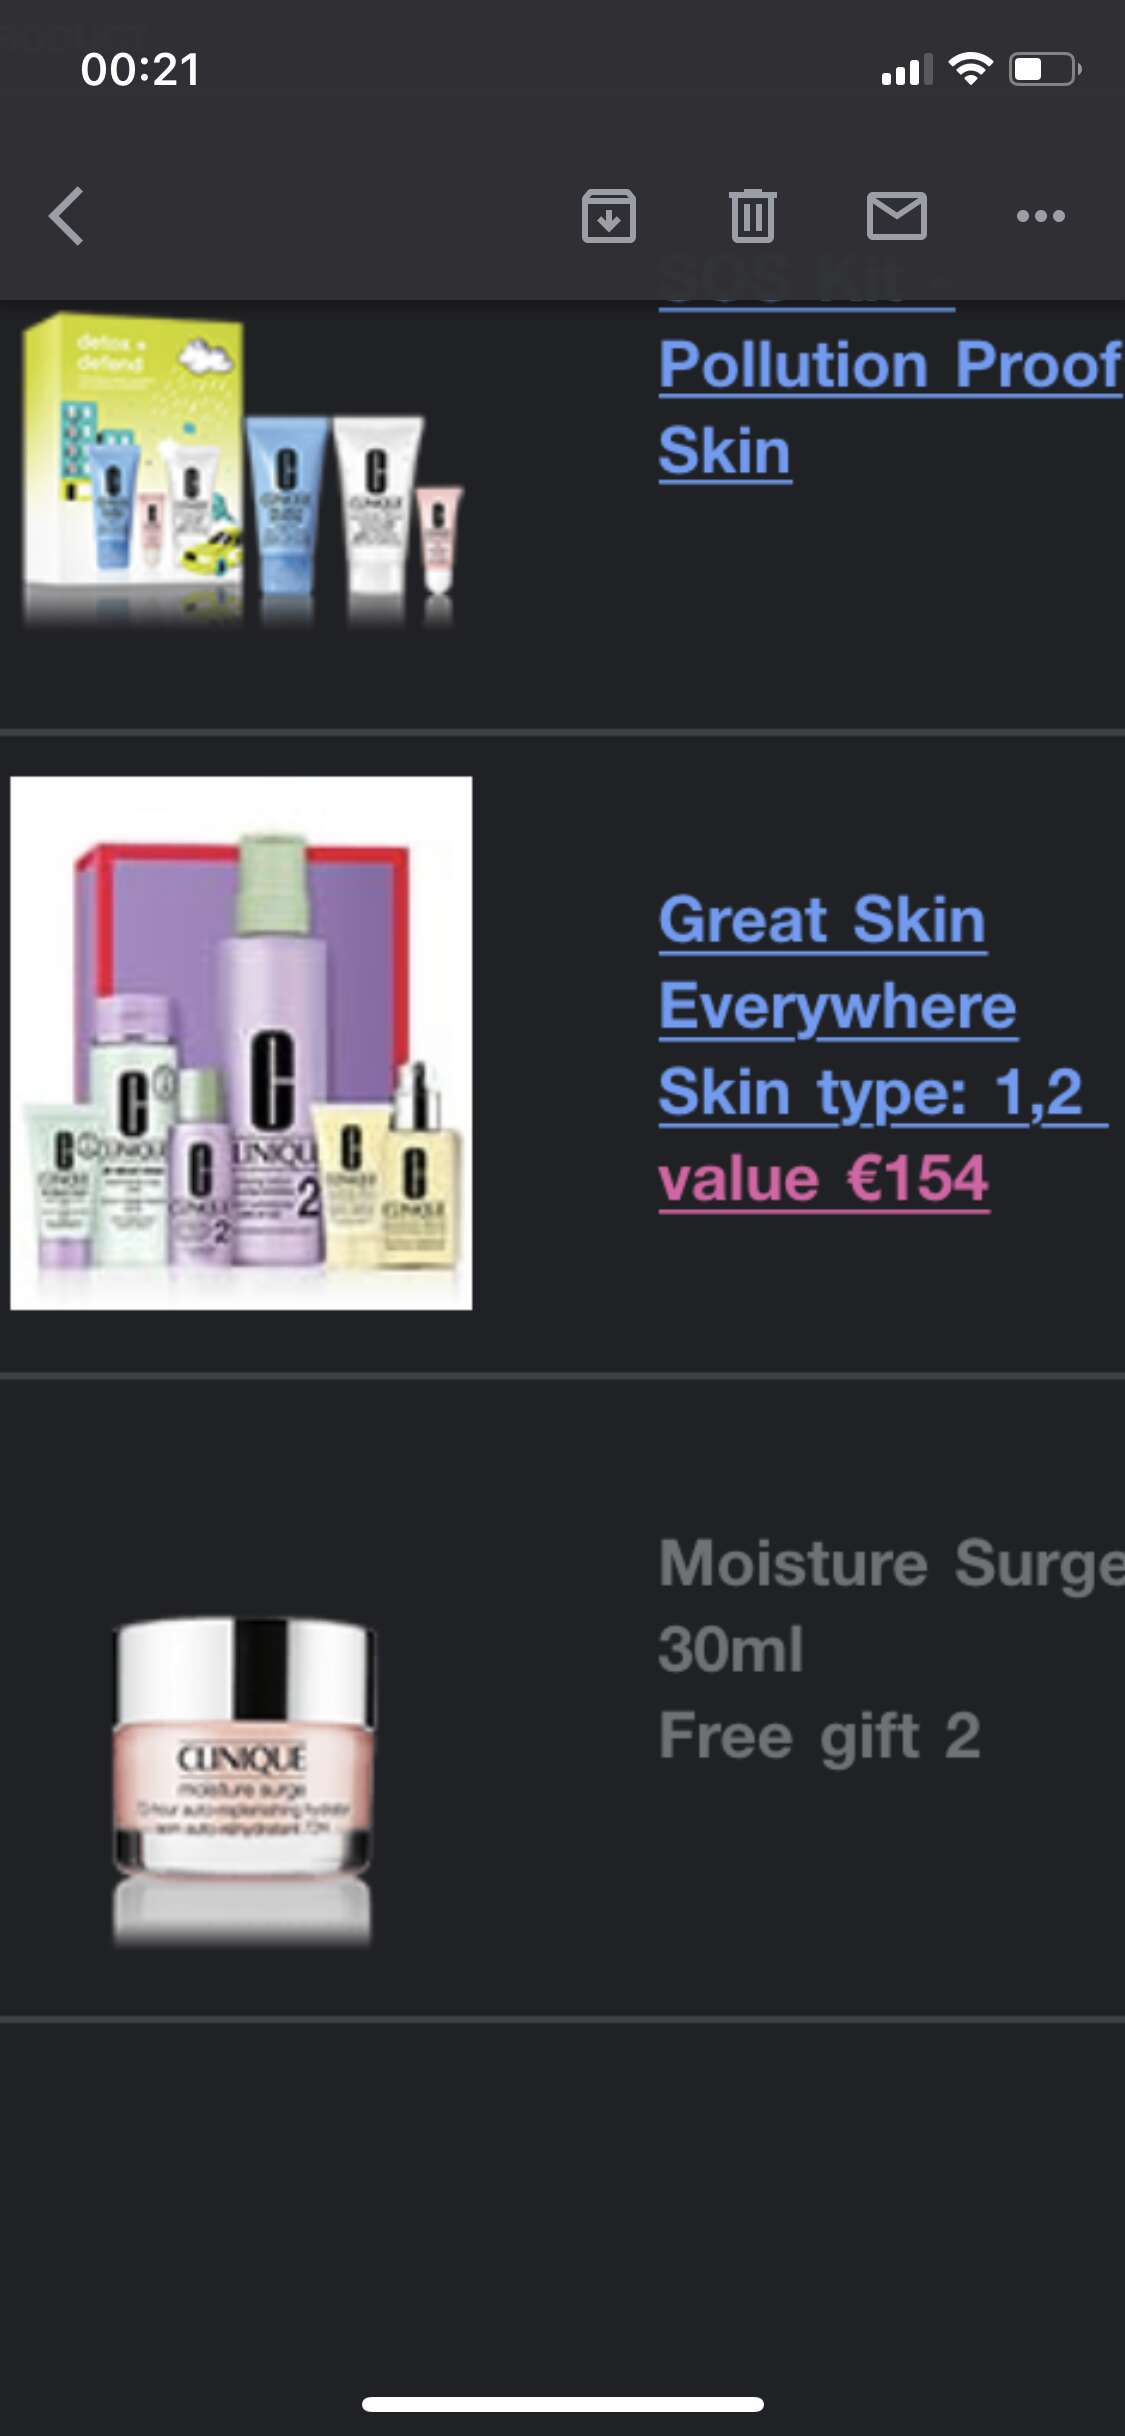Open the three-dot more options menu
The image size is (1125, 2436).
(1041, 216)
